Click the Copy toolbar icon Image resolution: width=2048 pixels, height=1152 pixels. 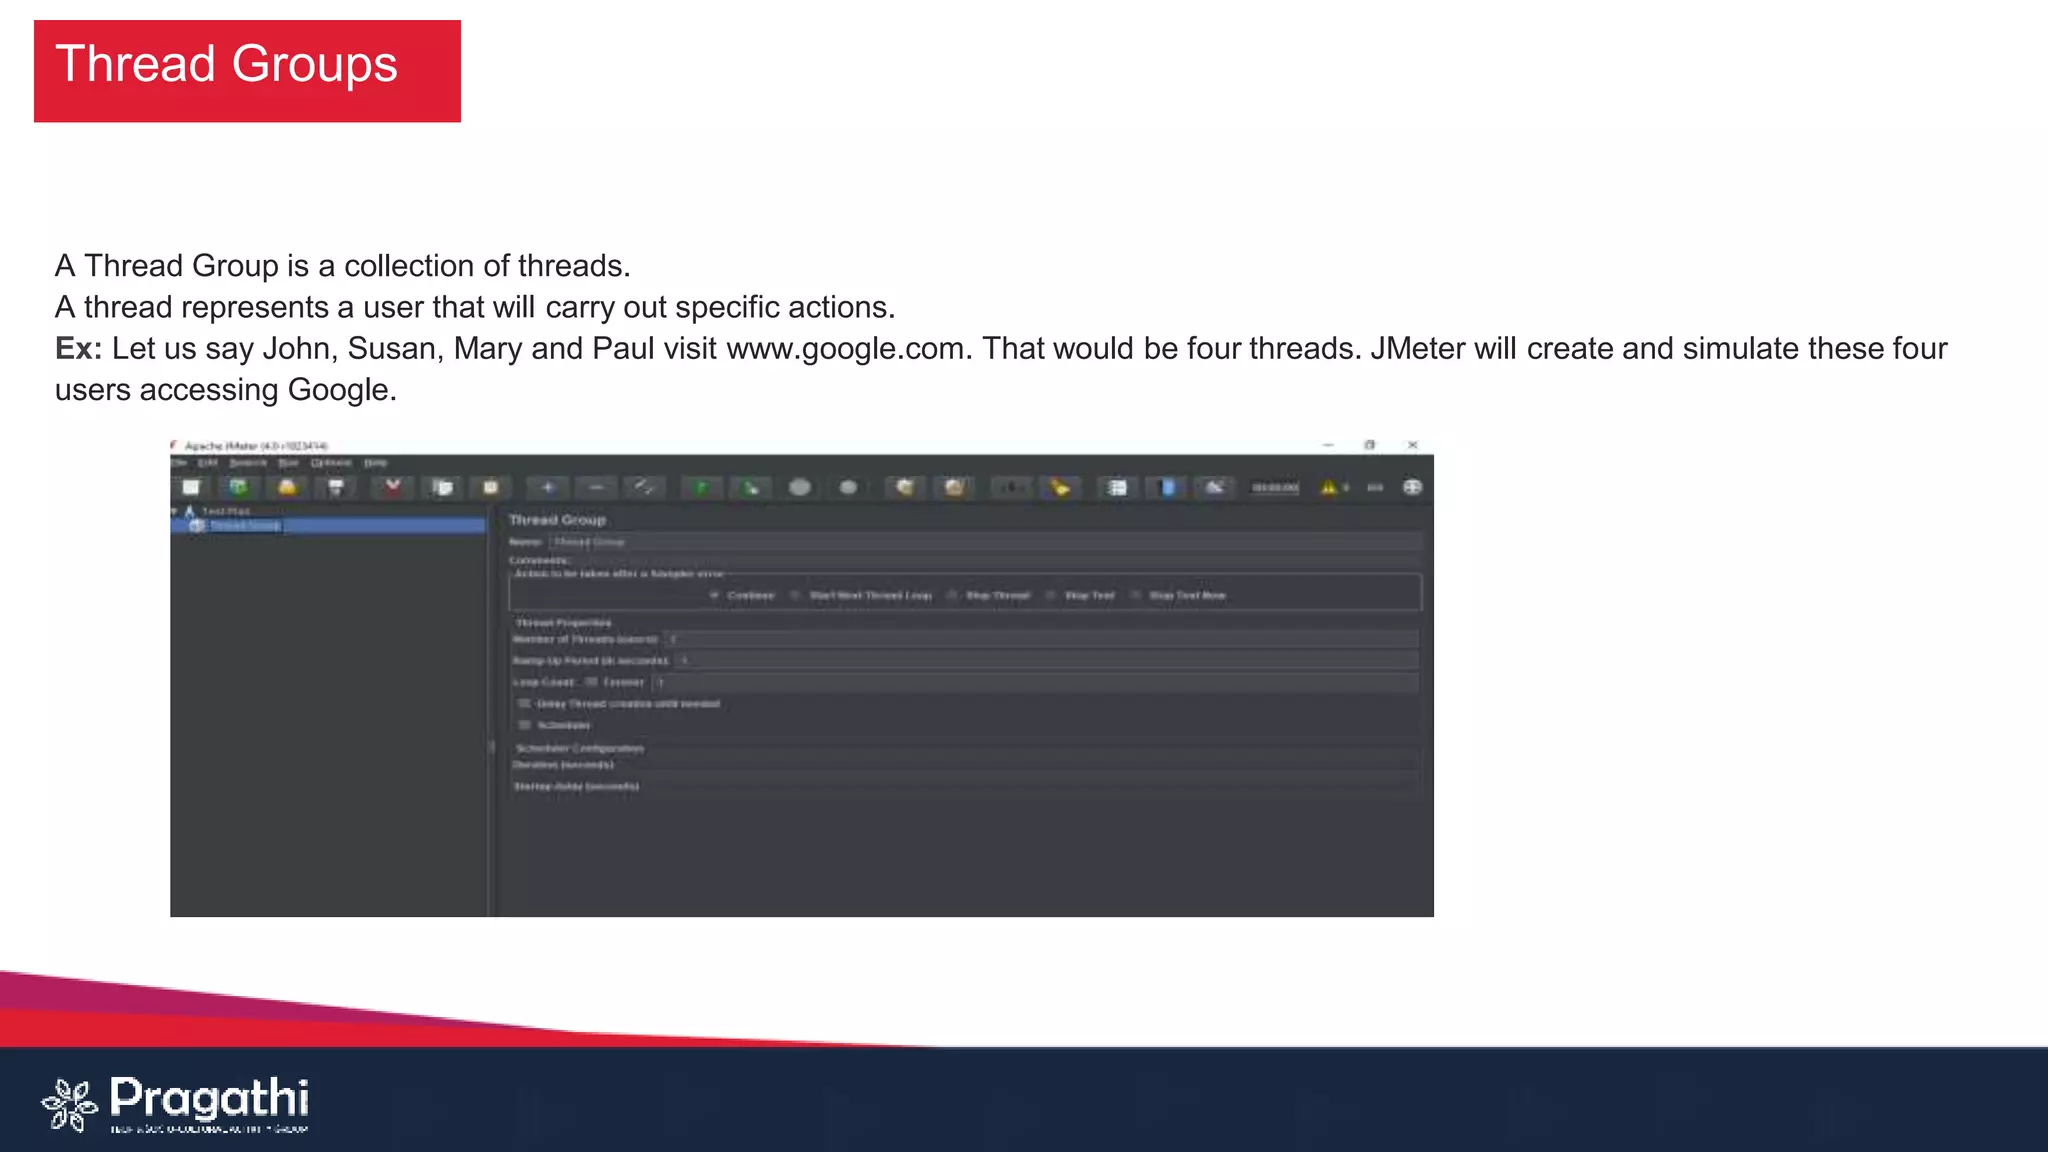pyautogui.click(x=442, y=487)
